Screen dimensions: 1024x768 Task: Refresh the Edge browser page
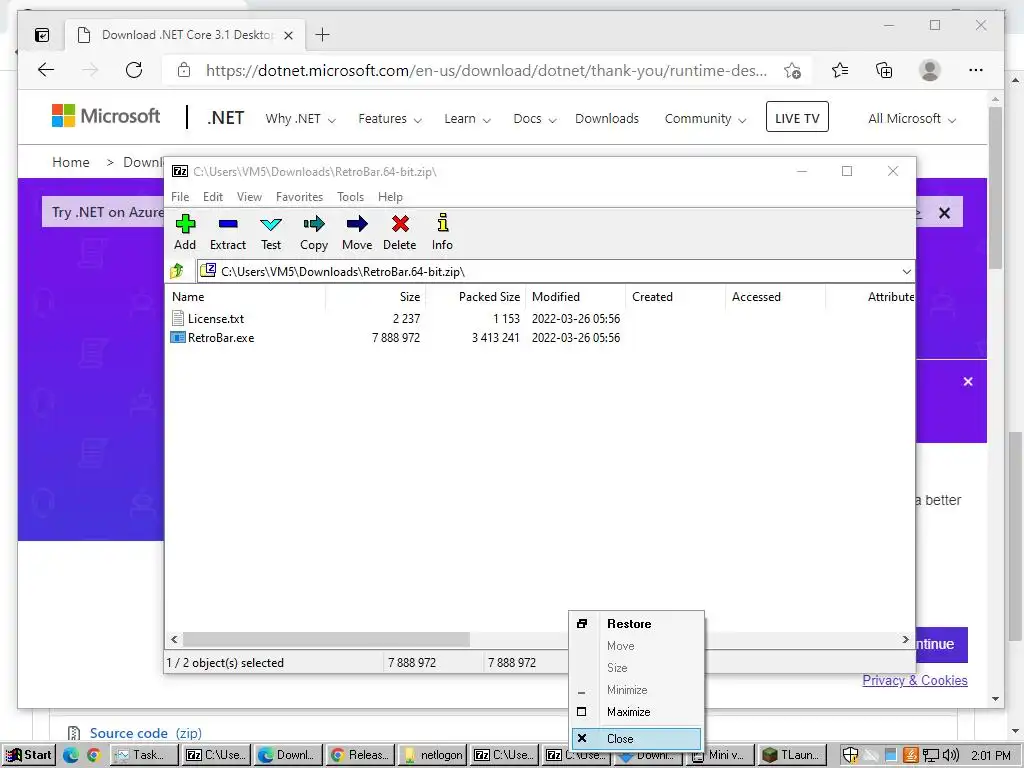point(134,70)
